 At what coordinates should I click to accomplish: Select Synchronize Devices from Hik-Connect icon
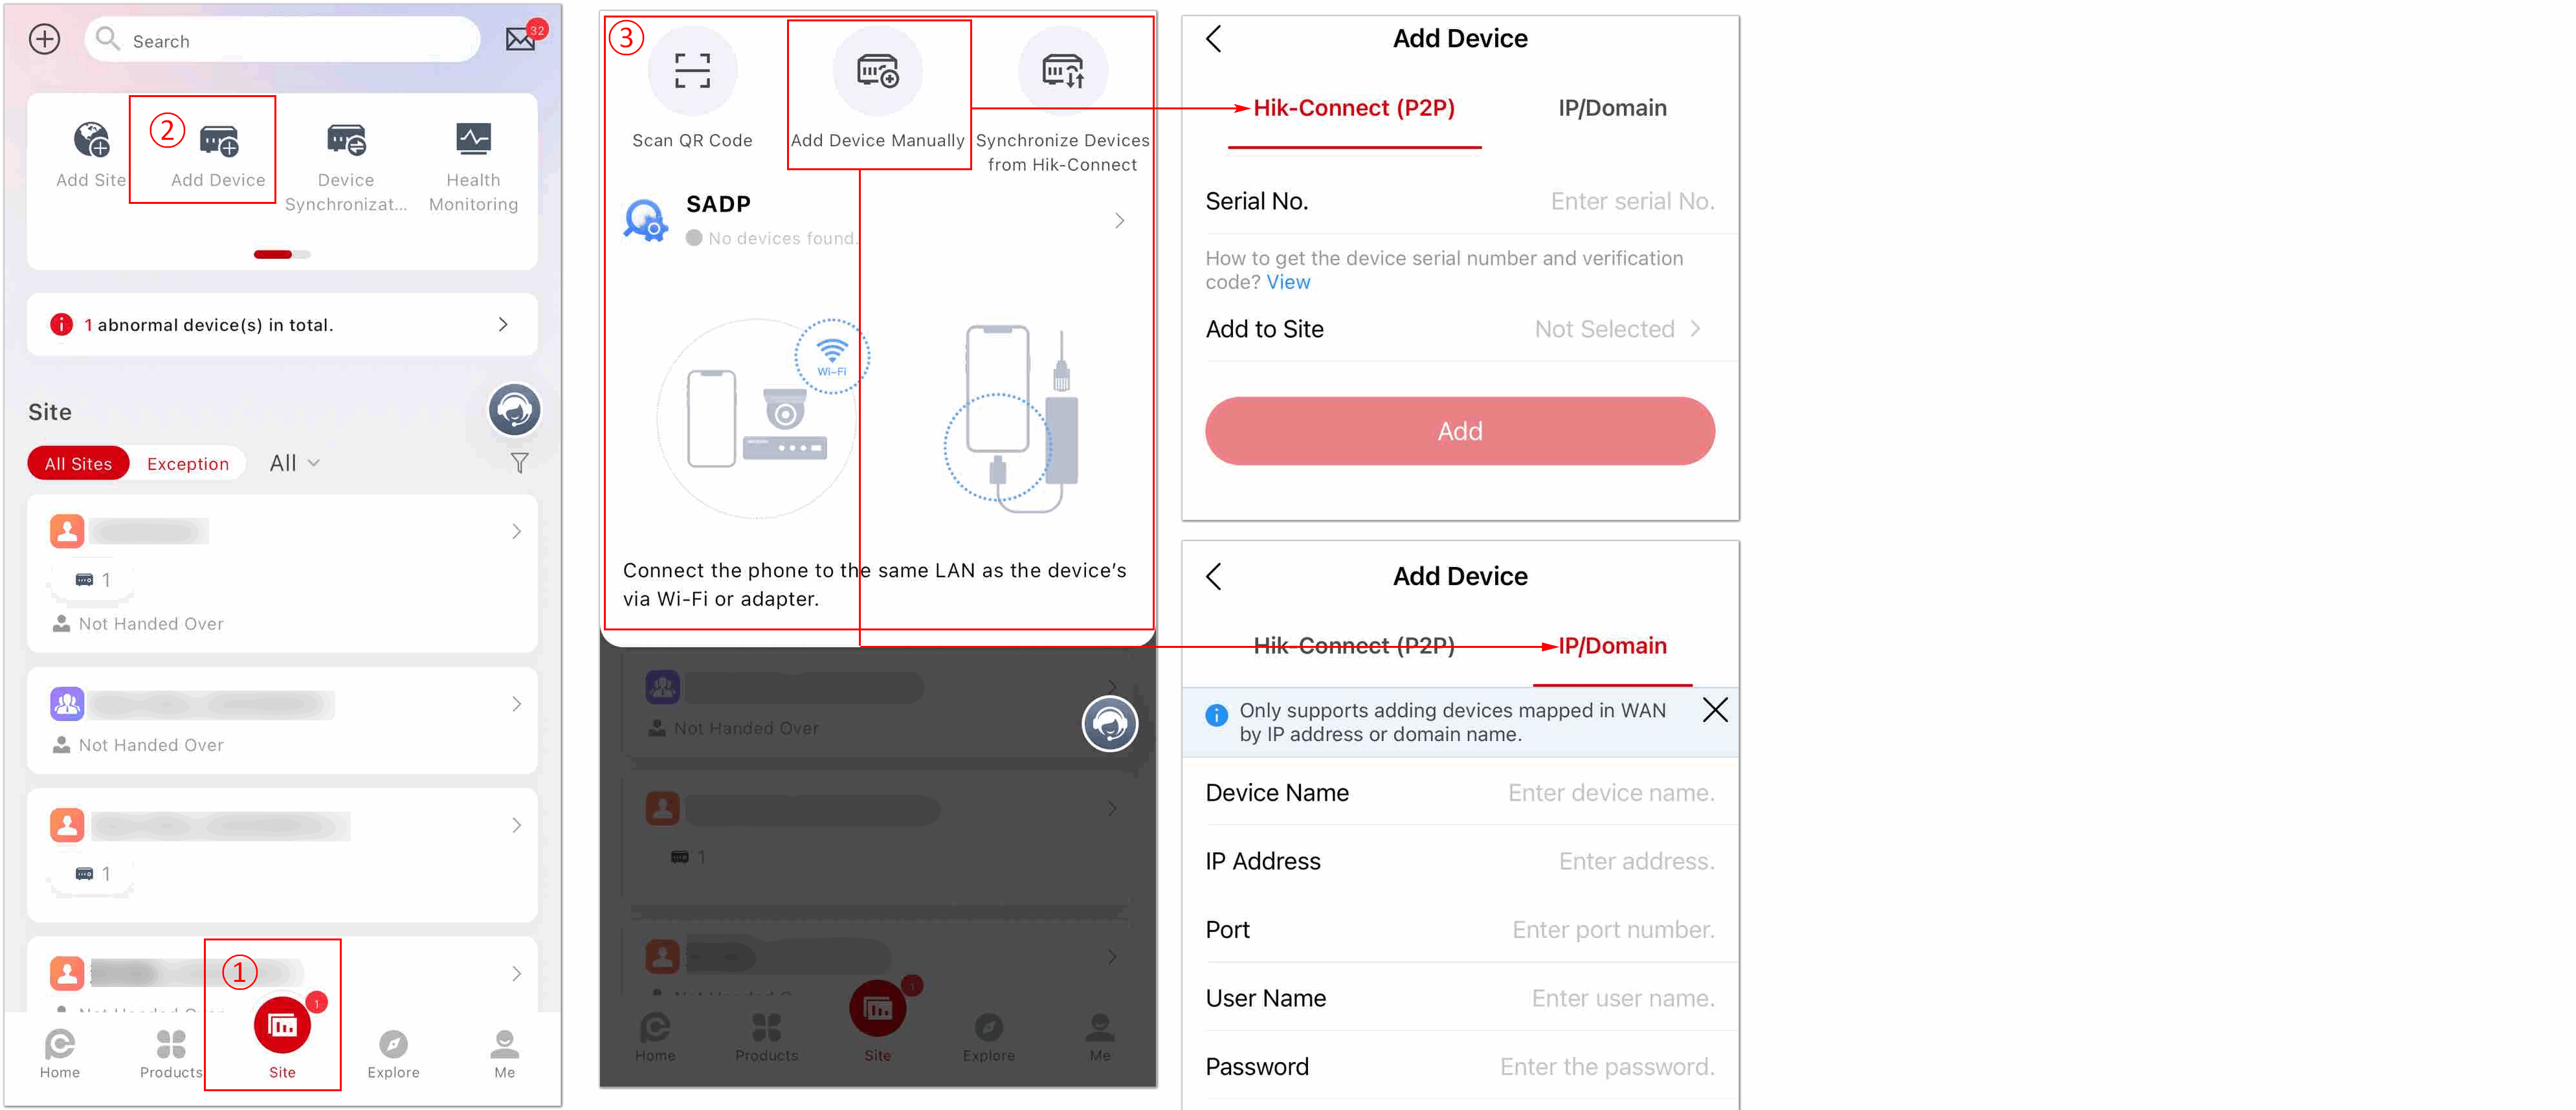click(1062, 71)
